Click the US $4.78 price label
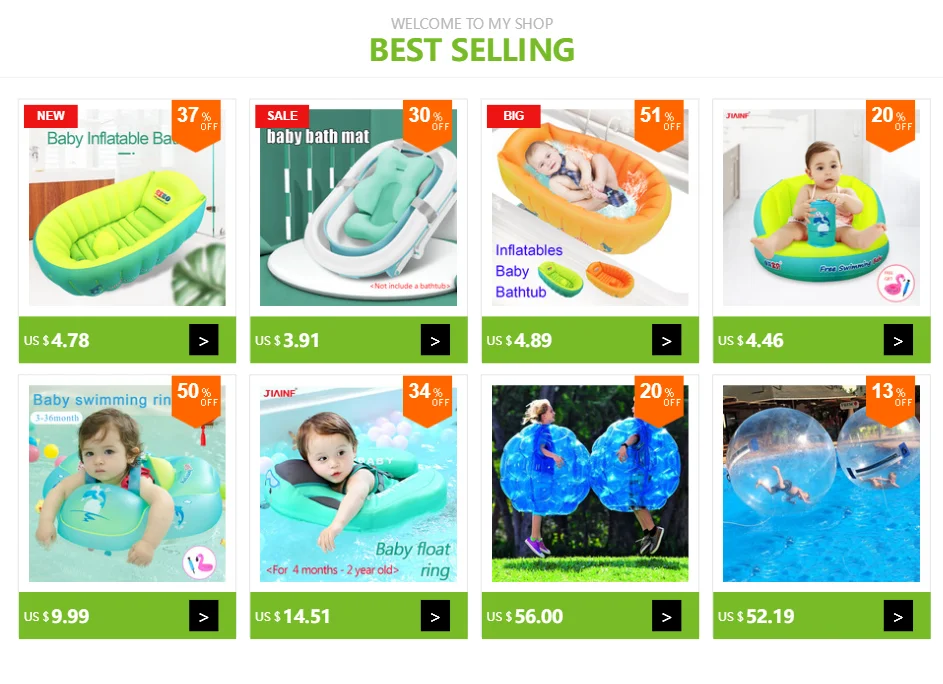Screen dimensions: 943x684 coord(57,340)
